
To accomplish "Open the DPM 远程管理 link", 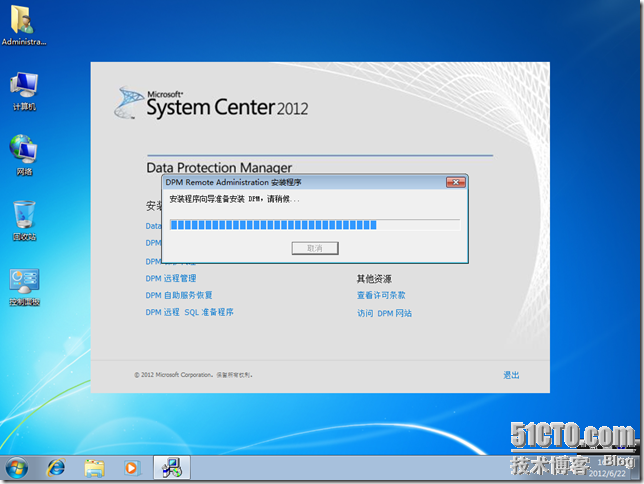I will [x=171, y=279].
